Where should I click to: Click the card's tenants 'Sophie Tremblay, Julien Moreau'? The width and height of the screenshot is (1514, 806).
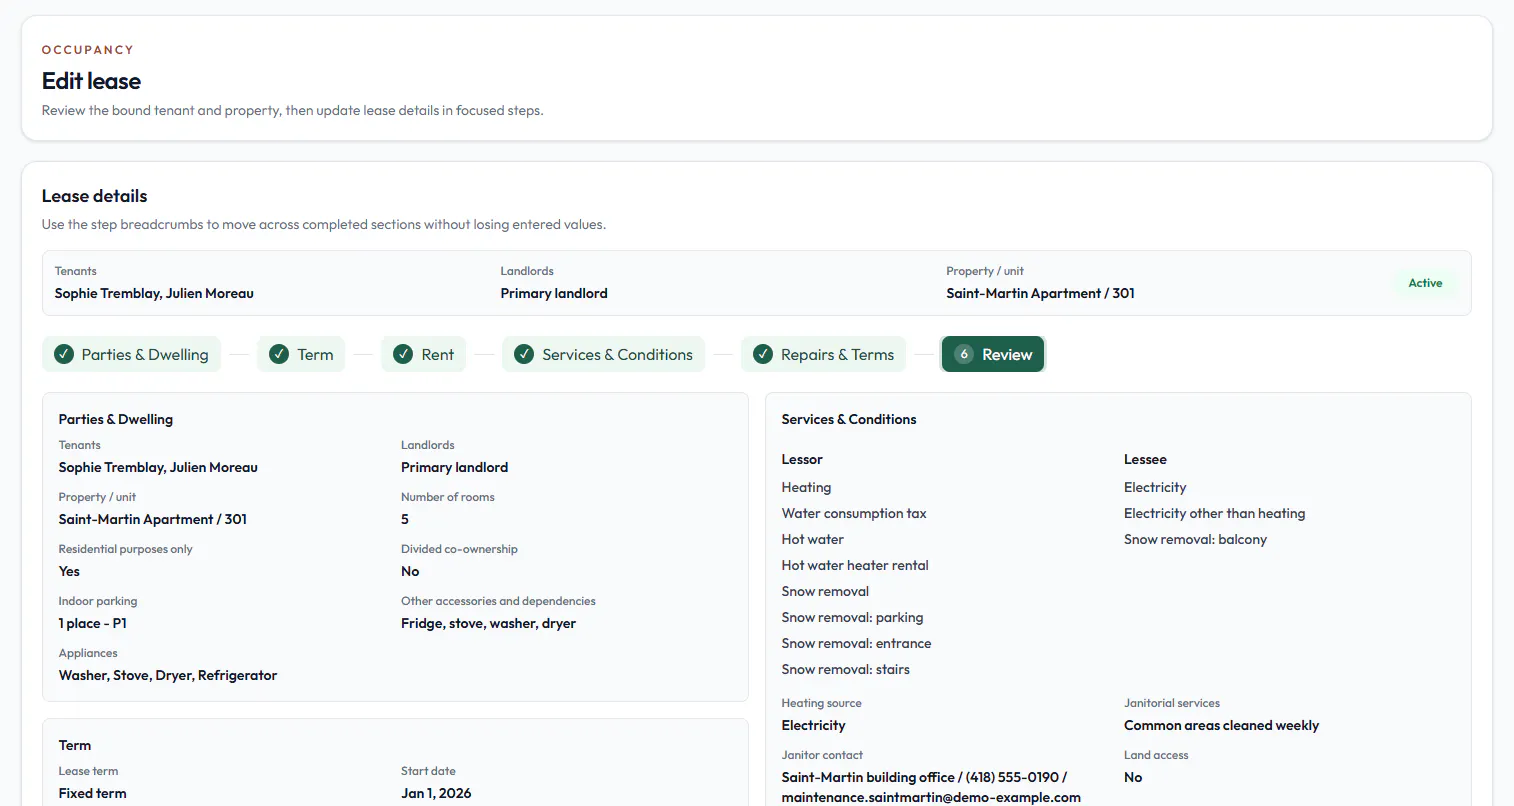pyautogui.click(x=158, y=467)
